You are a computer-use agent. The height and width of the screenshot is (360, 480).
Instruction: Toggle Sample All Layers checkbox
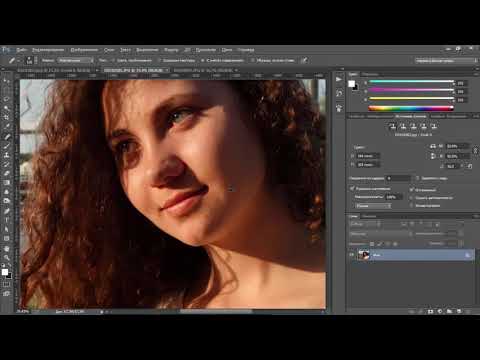253,60
